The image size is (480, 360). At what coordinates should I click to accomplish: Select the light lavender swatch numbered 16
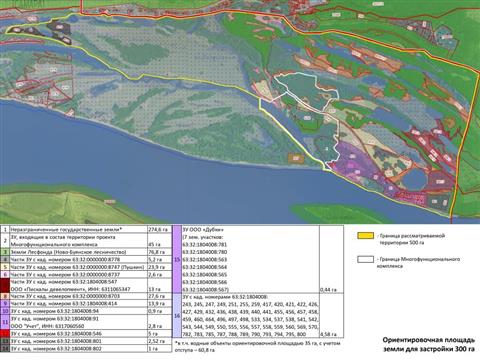[x=177, y=316]
